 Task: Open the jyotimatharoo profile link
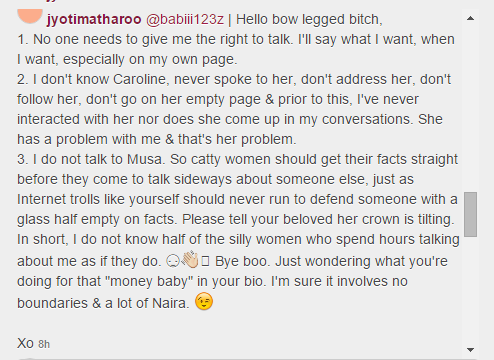tap(94, 19)
